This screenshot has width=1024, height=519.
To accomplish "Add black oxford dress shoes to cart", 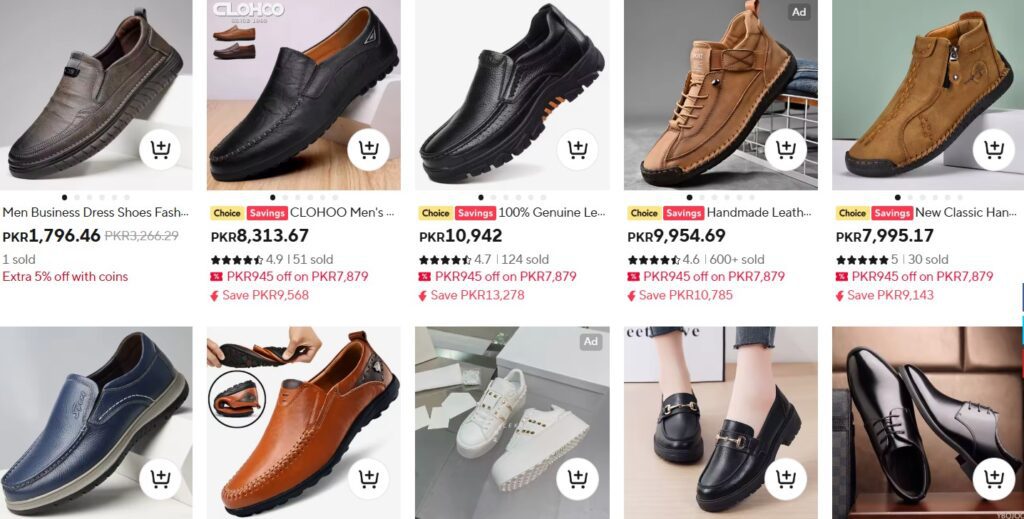I will tap(994, 479).
